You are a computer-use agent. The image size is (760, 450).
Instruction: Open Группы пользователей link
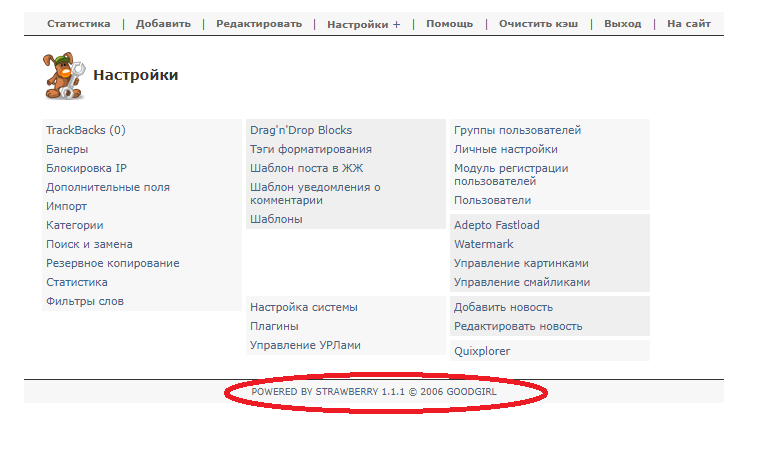pos(518,130)
